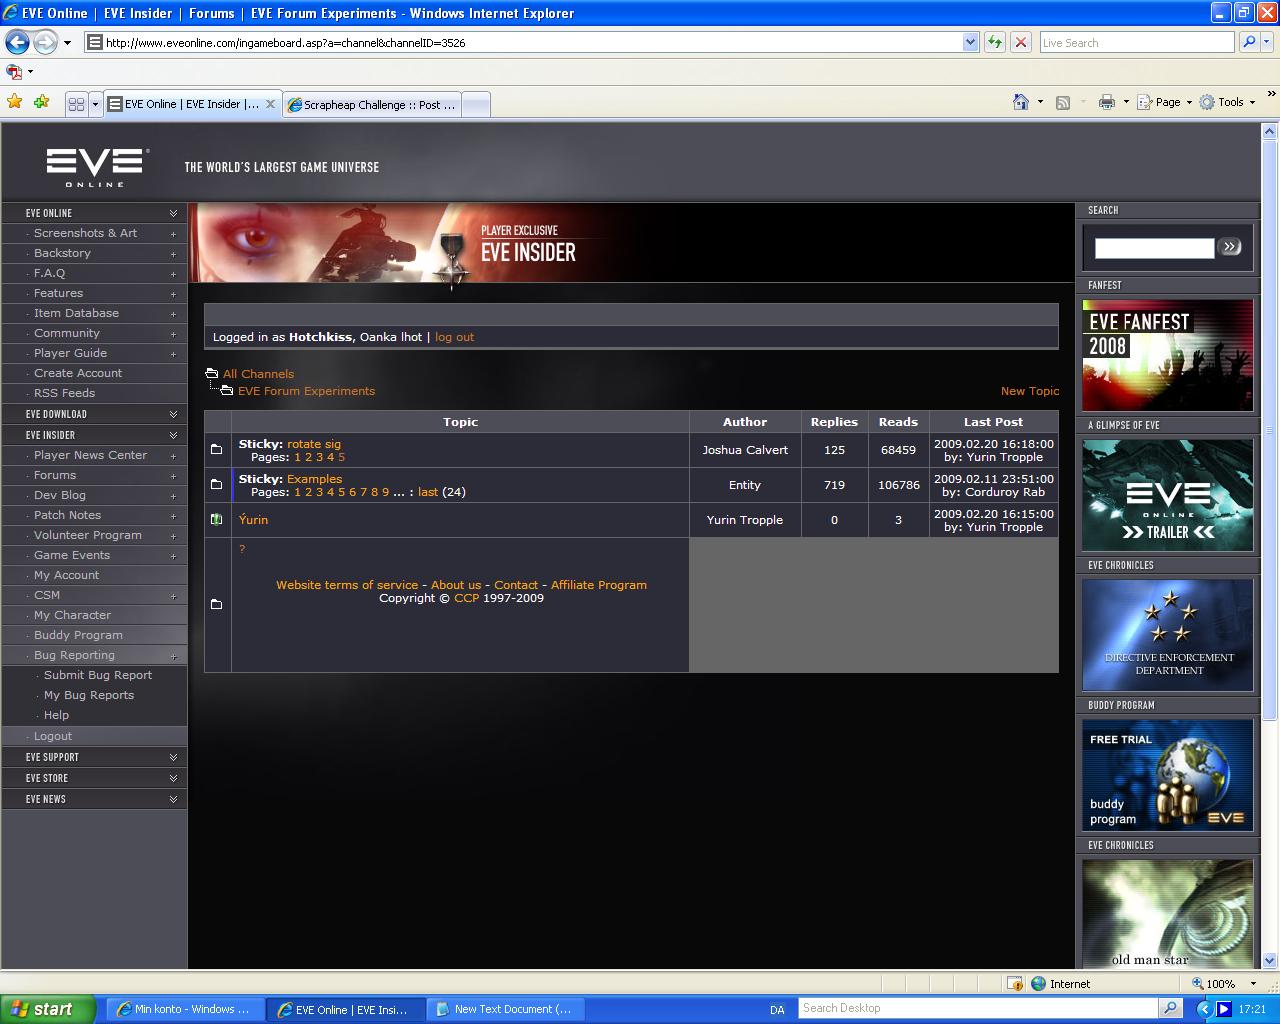Click the page vertical scrollbar down arrow
This screenshot has height=1024, width=1280.
tap(1270, 959)
